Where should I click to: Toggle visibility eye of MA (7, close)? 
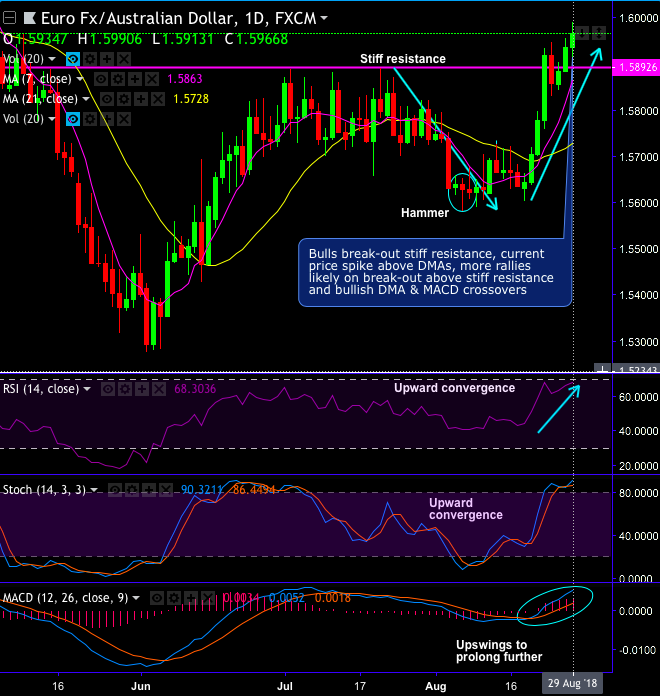[x=101, y=79]
